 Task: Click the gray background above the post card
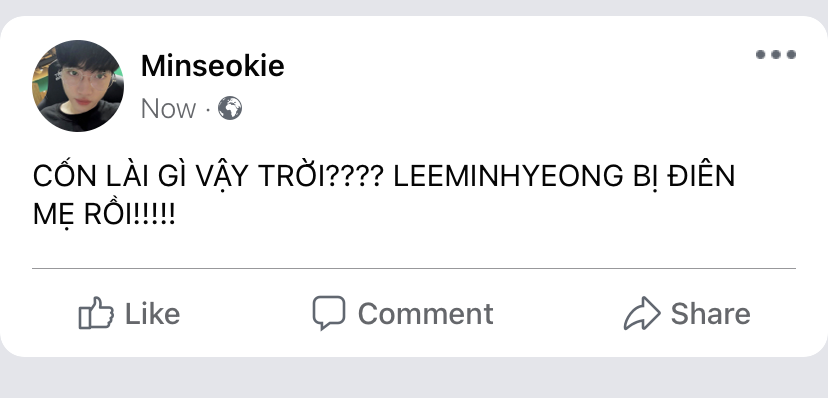pyautogui.click(x=414, y=7)
